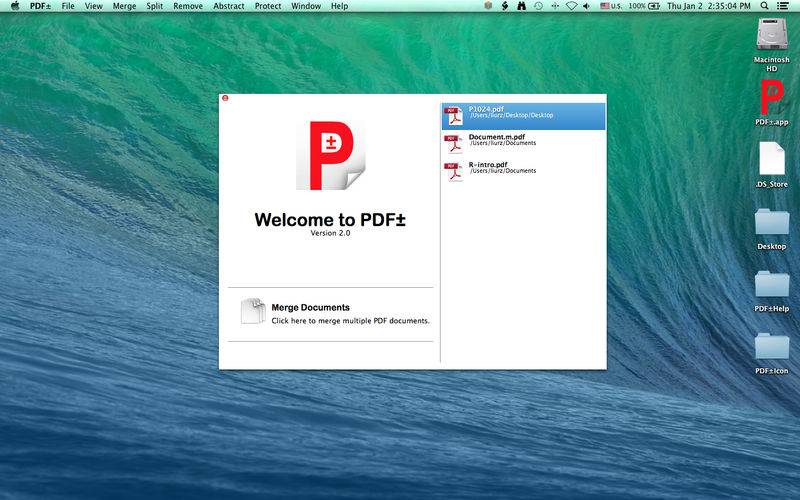
Task: Click the date and time Thu Jan 2
Action: click(x=709, y=6)
